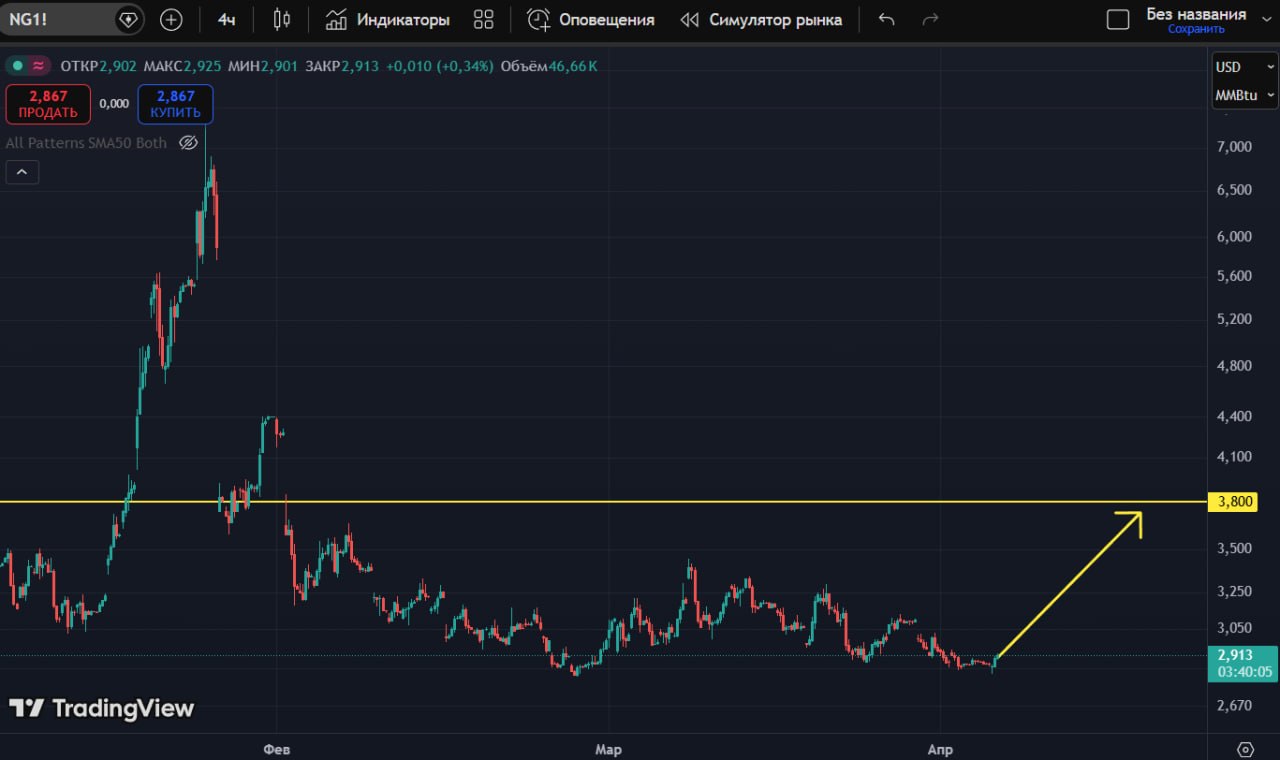1280x760 pixels.
Task: Undo the last chart action
Action: [886, 19]
